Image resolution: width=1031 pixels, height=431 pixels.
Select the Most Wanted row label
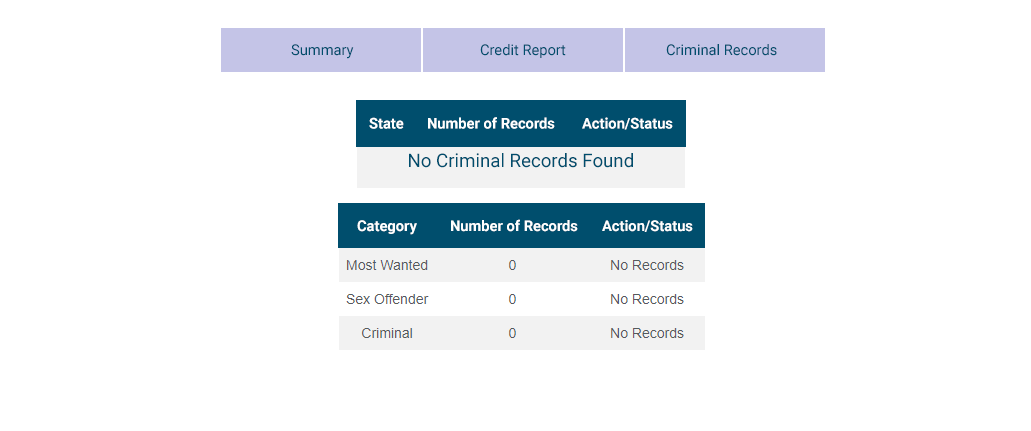tap(387, 265)
